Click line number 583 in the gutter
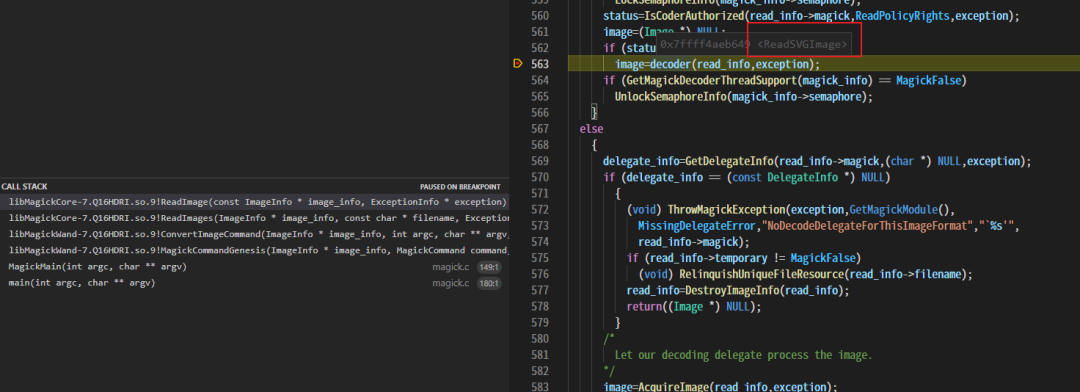 pyautogui.click(x=540, y=386)
